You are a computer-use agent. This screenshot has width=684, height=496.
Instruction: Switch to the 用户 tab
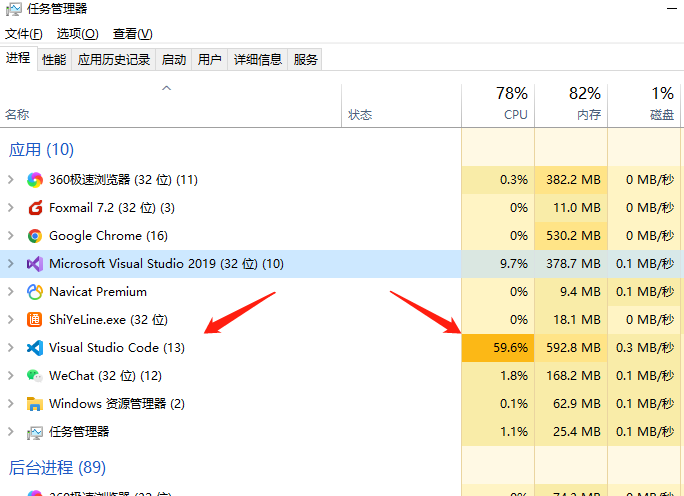[x=209, y=59]
